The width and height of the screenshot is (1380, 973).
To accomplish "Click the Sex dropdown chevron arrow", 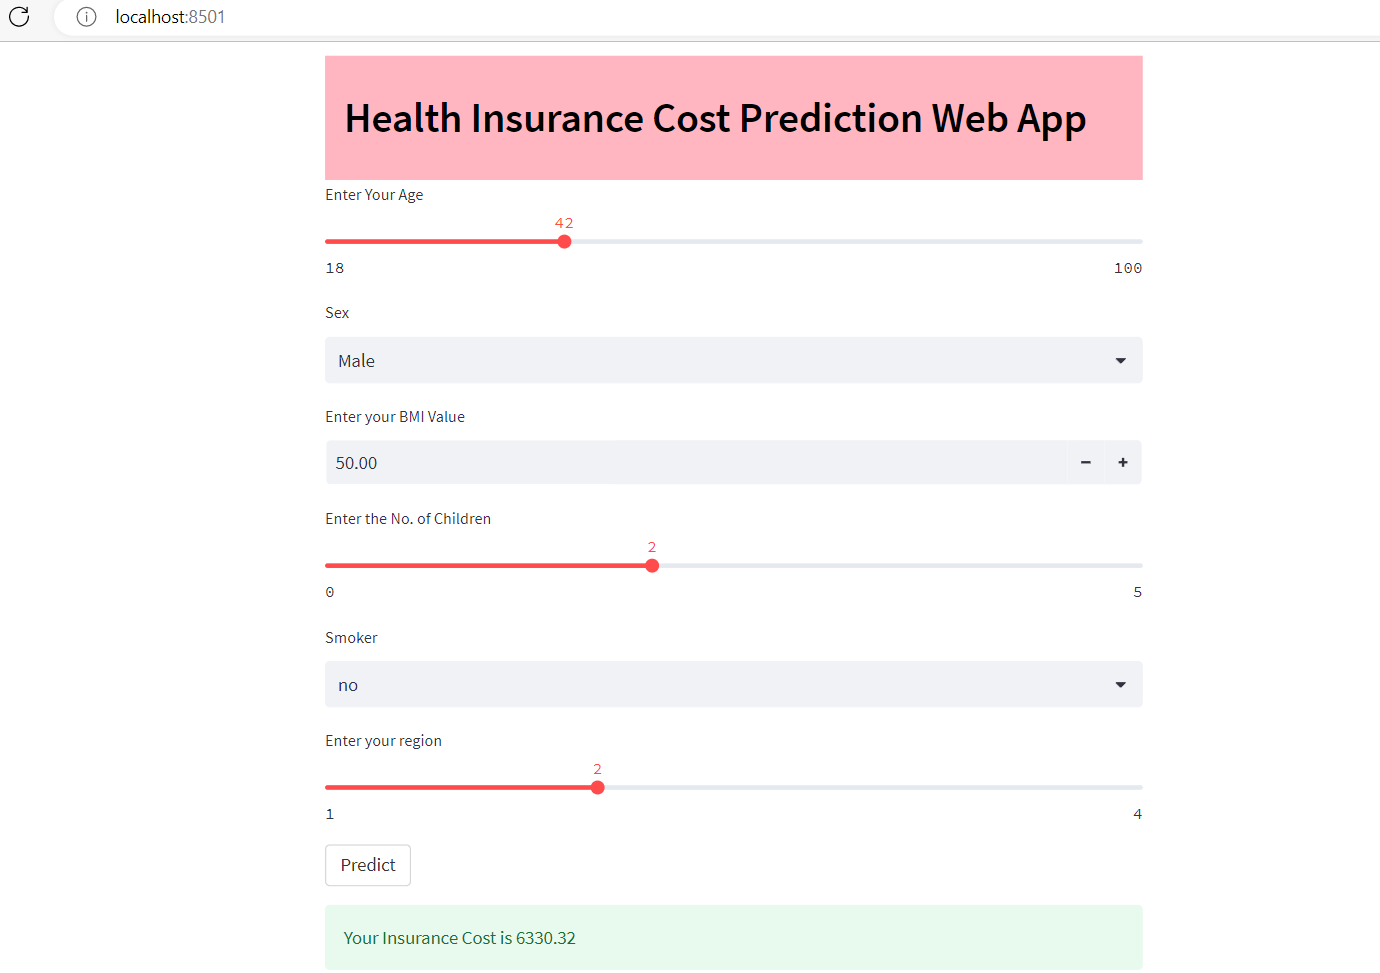I will pyautogui.click(x=1119, y=360).
